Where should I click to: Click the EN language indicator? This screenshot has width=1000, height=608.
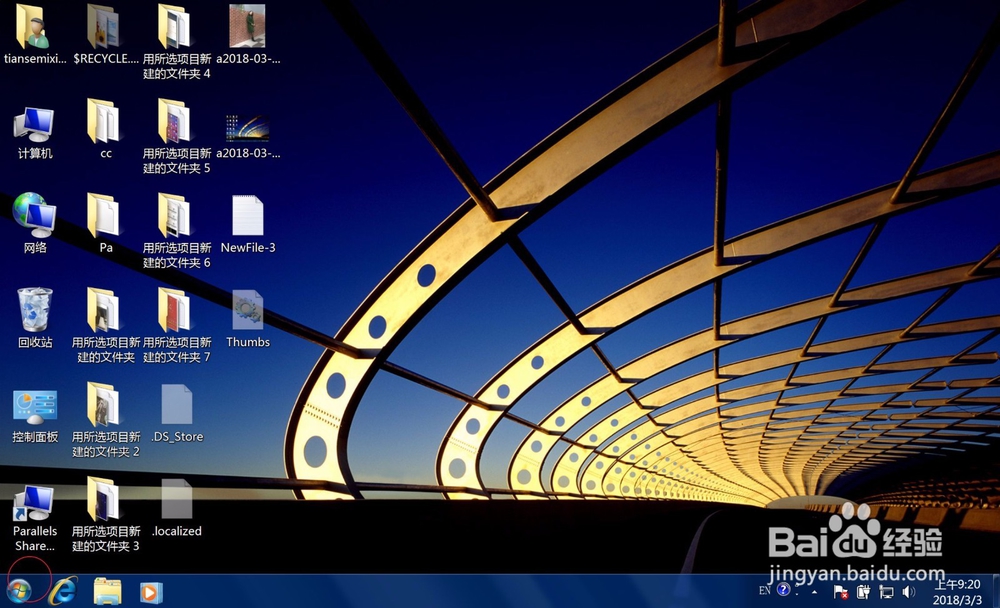click(x=765, y=591)
